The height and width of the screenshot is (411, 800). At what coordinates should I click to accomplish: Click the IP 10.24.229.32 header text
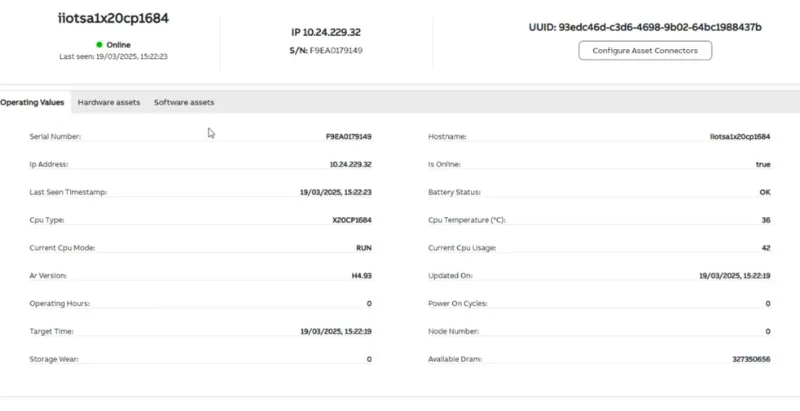(x=326, y=32)
